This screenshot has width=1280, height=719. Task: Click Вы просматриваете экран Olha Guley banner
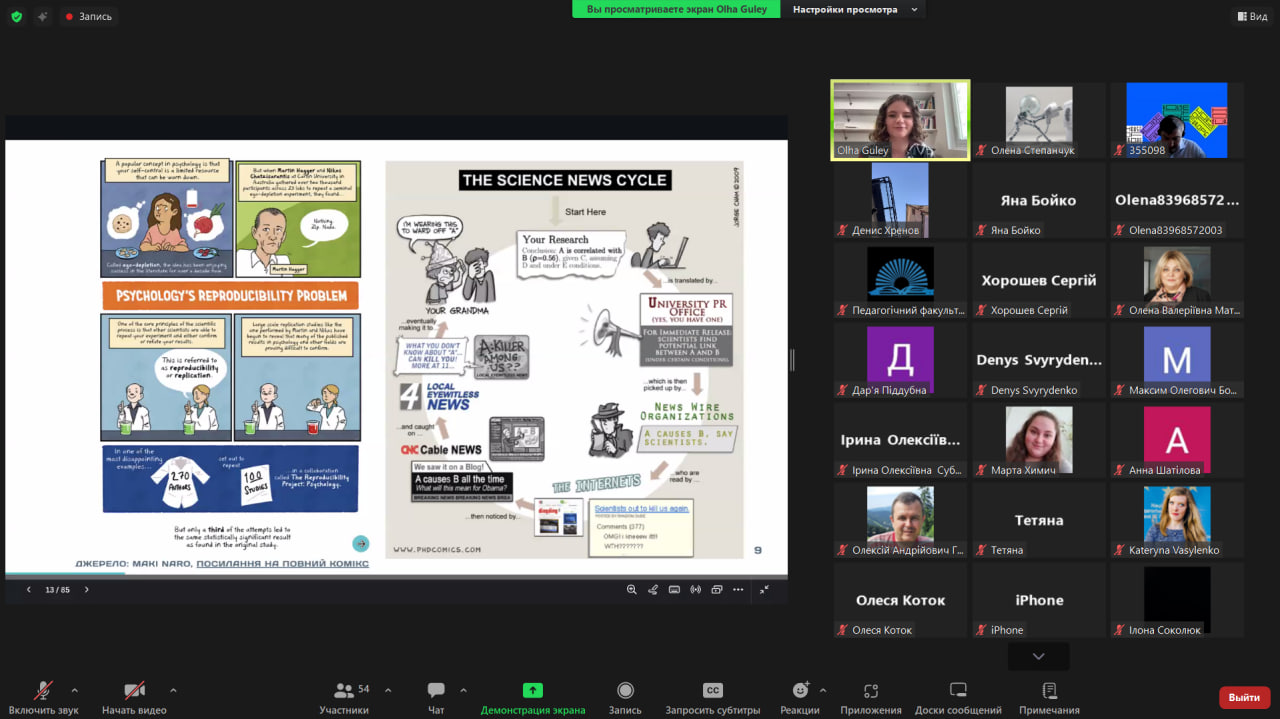pos(675,9)
